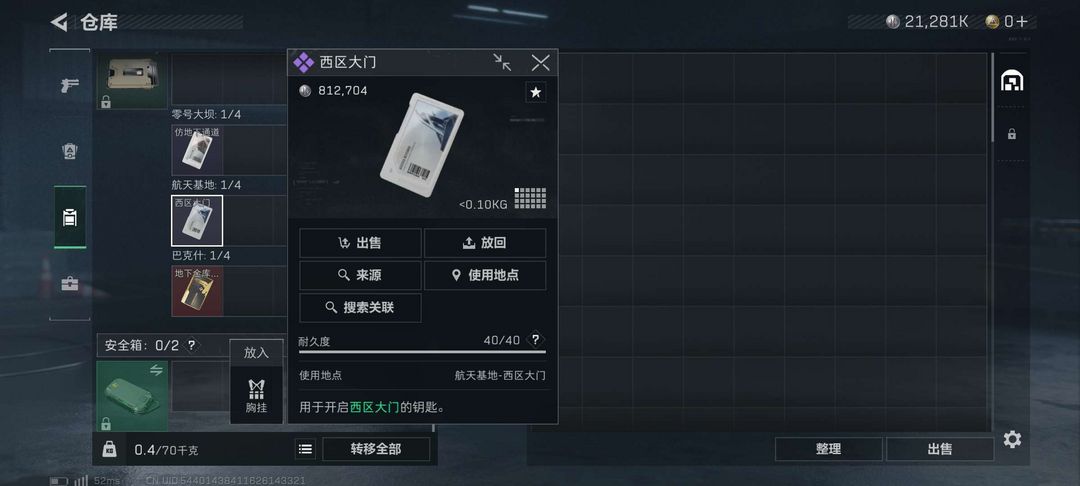Screen dimensions: 1080x486
Task: Select the 地下金库 keycard thumbnail
Action: coord(197,291)
